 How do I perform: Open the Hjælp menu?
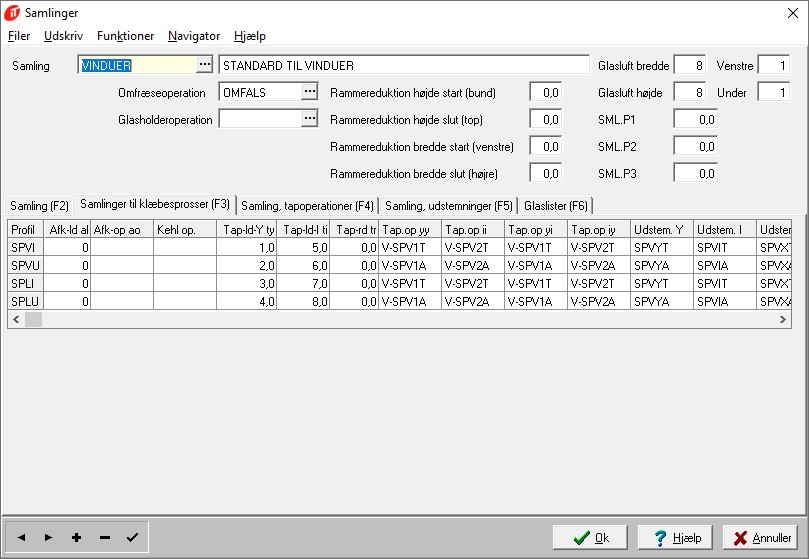250,36
